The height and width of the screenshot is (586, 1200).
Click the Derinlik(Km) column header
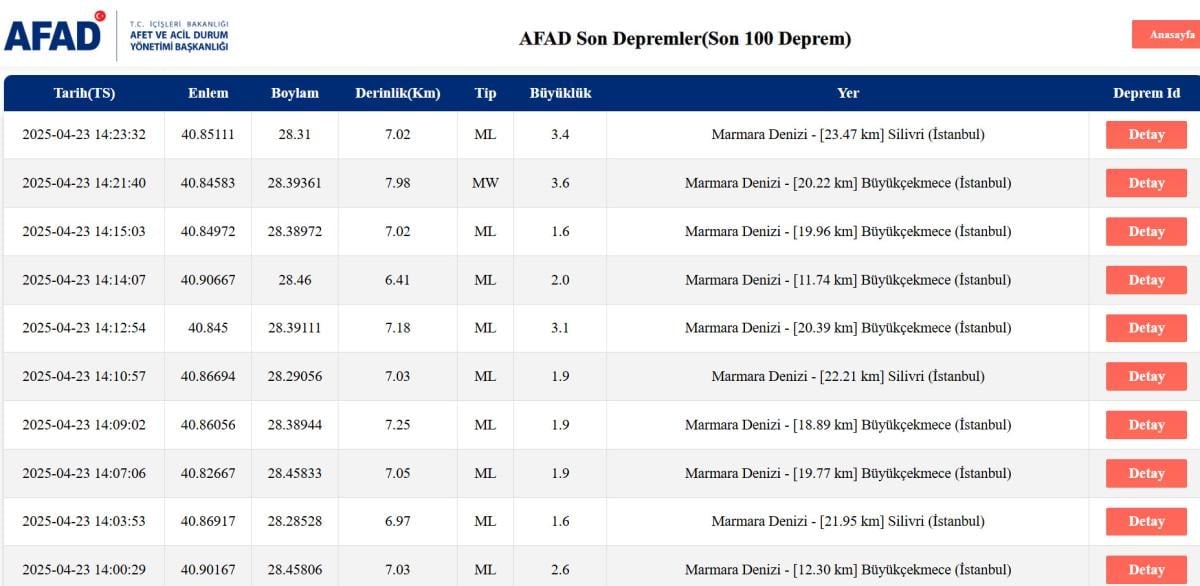(x=397, y=93)
